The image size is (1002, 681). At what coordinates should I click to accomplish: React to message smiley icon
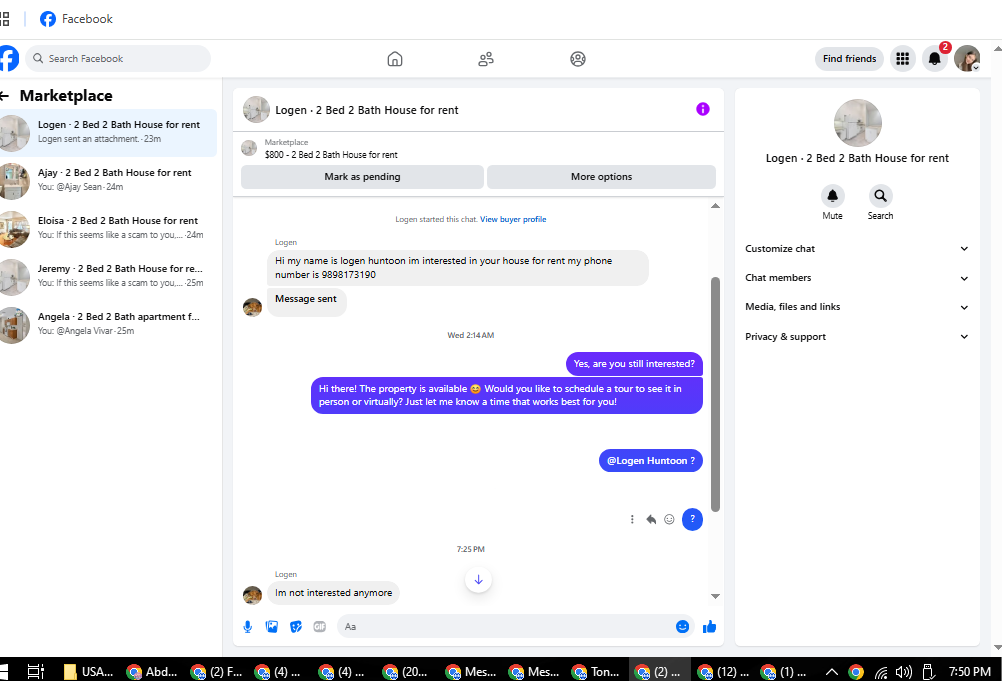669,519
